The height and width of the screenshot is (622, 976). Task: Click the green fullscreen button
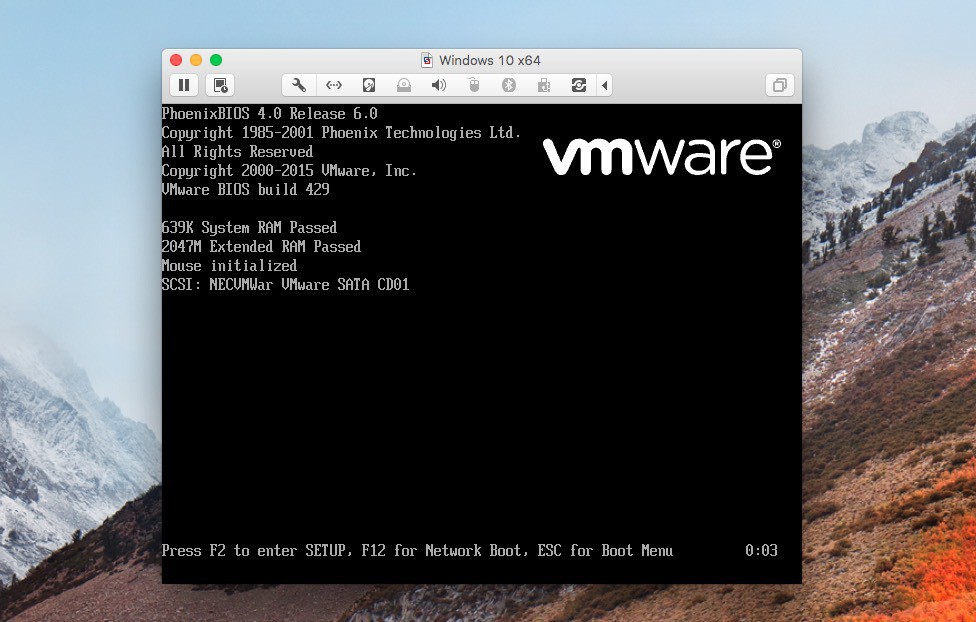[216, 60]
